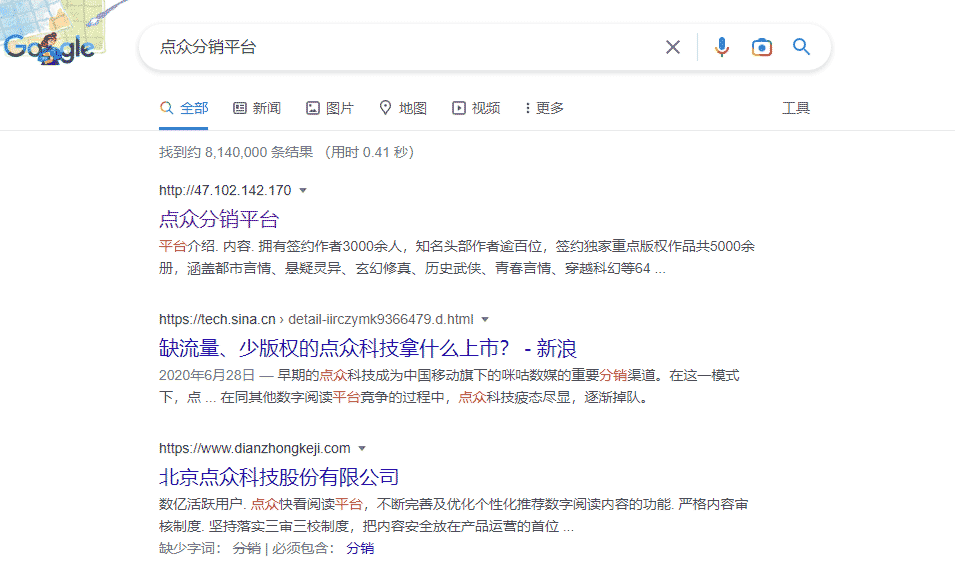Clear the search box with the X icon

point(672,46)
